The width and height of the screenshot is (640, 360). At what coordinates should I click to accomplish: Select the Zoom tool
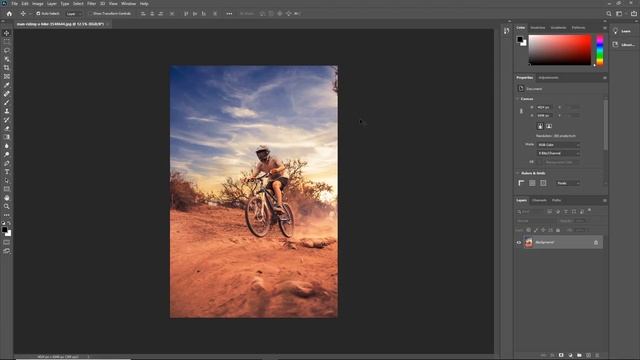7,207
